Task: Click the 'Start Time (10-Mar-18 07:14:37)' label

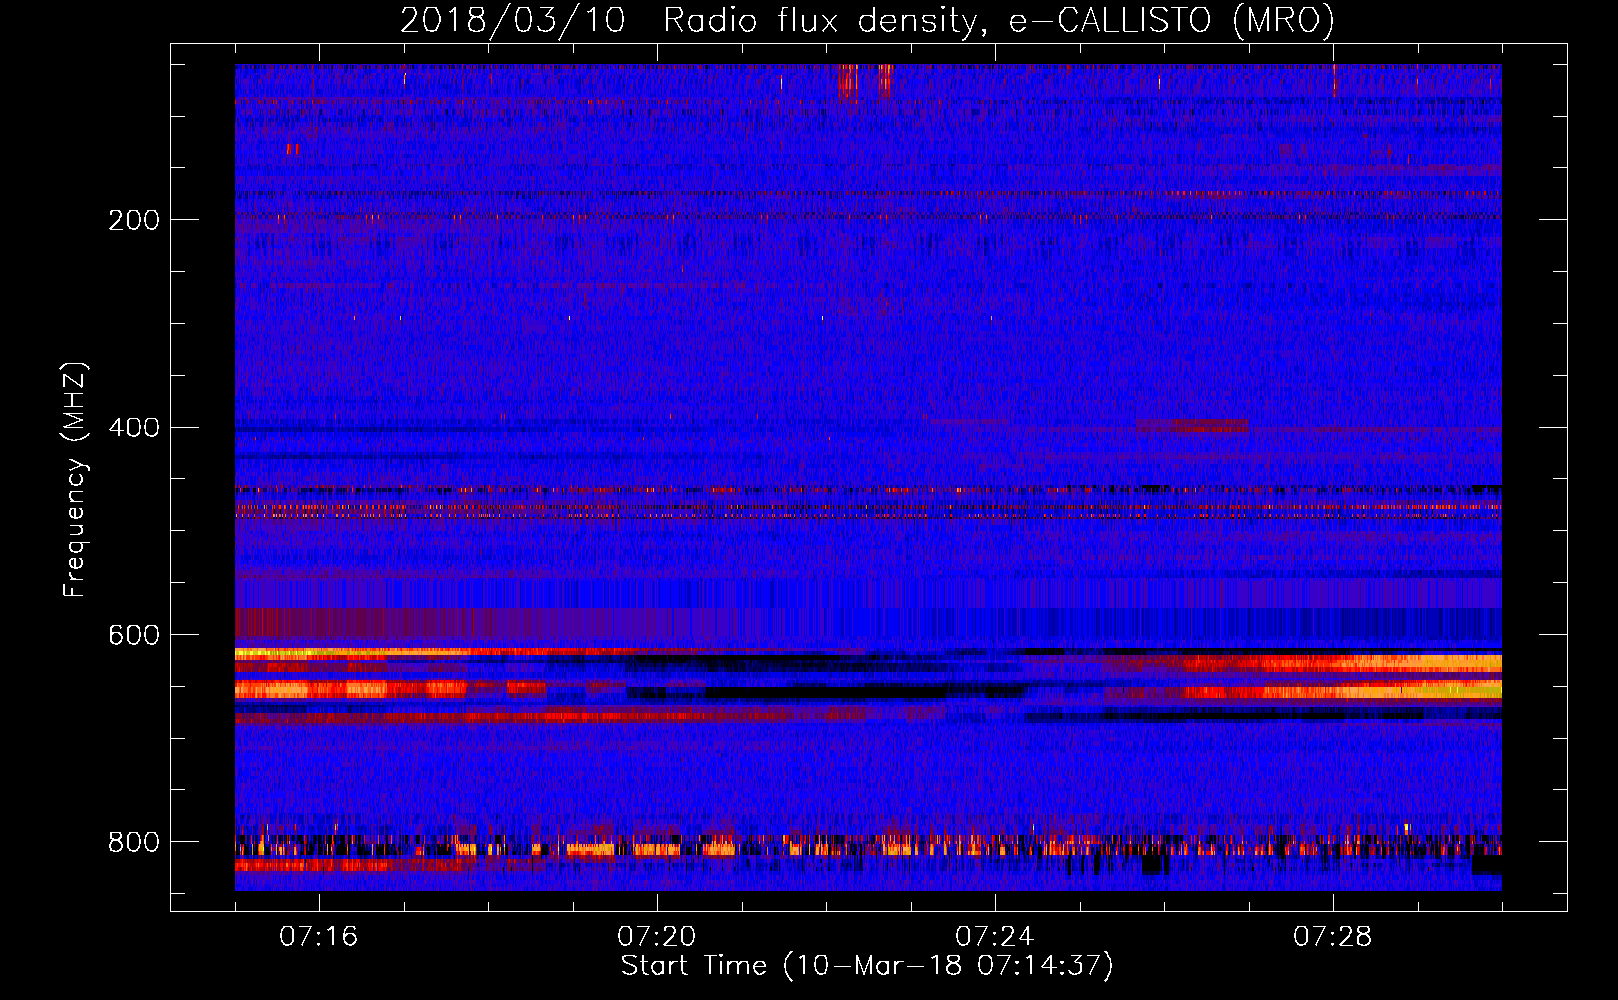Action: [x=867, y=966]
